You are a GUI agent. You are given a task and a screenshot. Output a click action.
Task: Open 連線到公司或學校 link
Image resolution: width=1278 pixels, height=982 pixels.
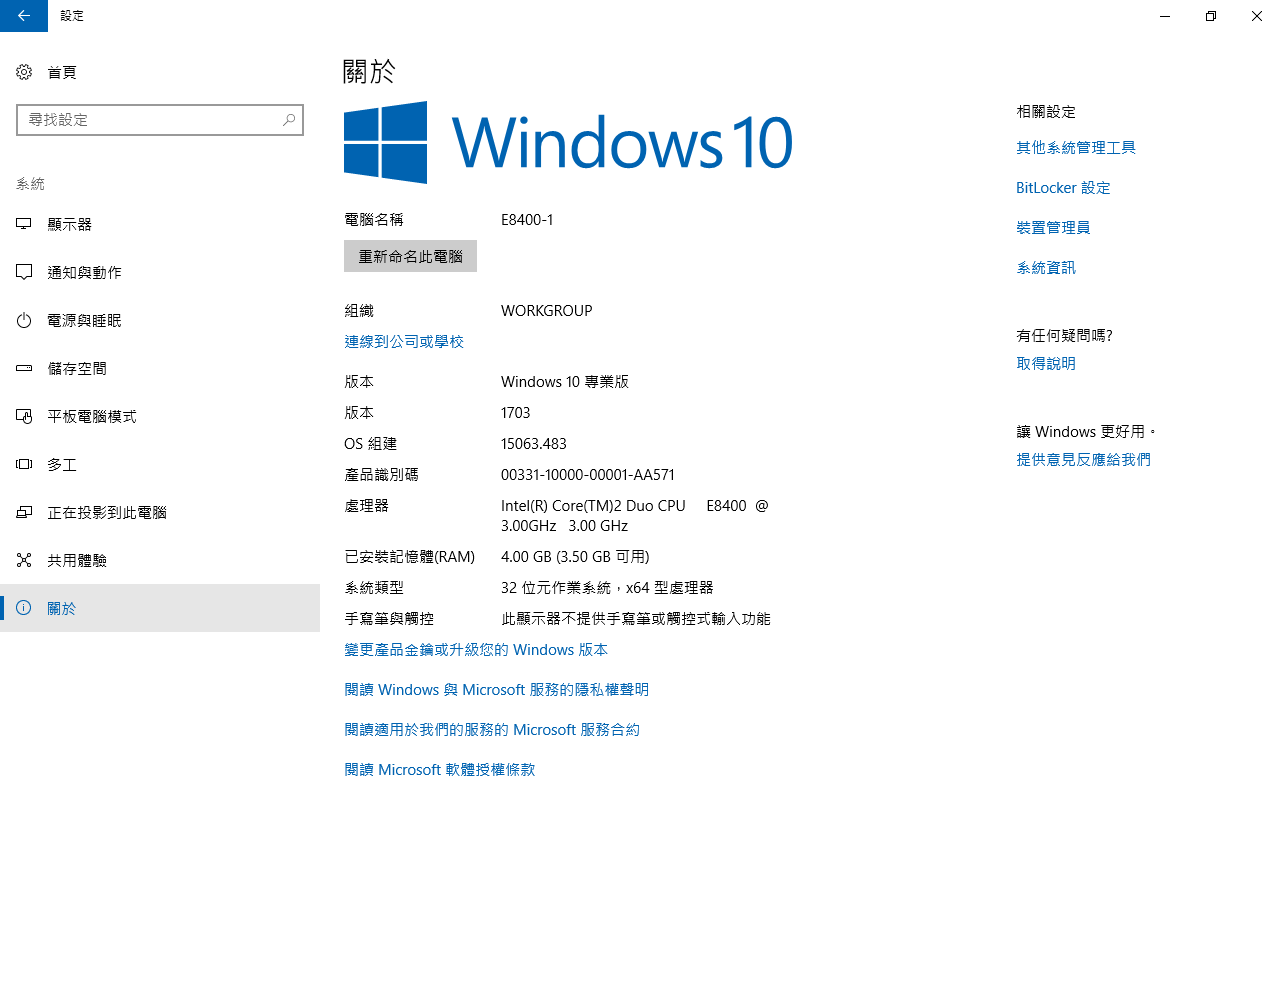point(404,342)
